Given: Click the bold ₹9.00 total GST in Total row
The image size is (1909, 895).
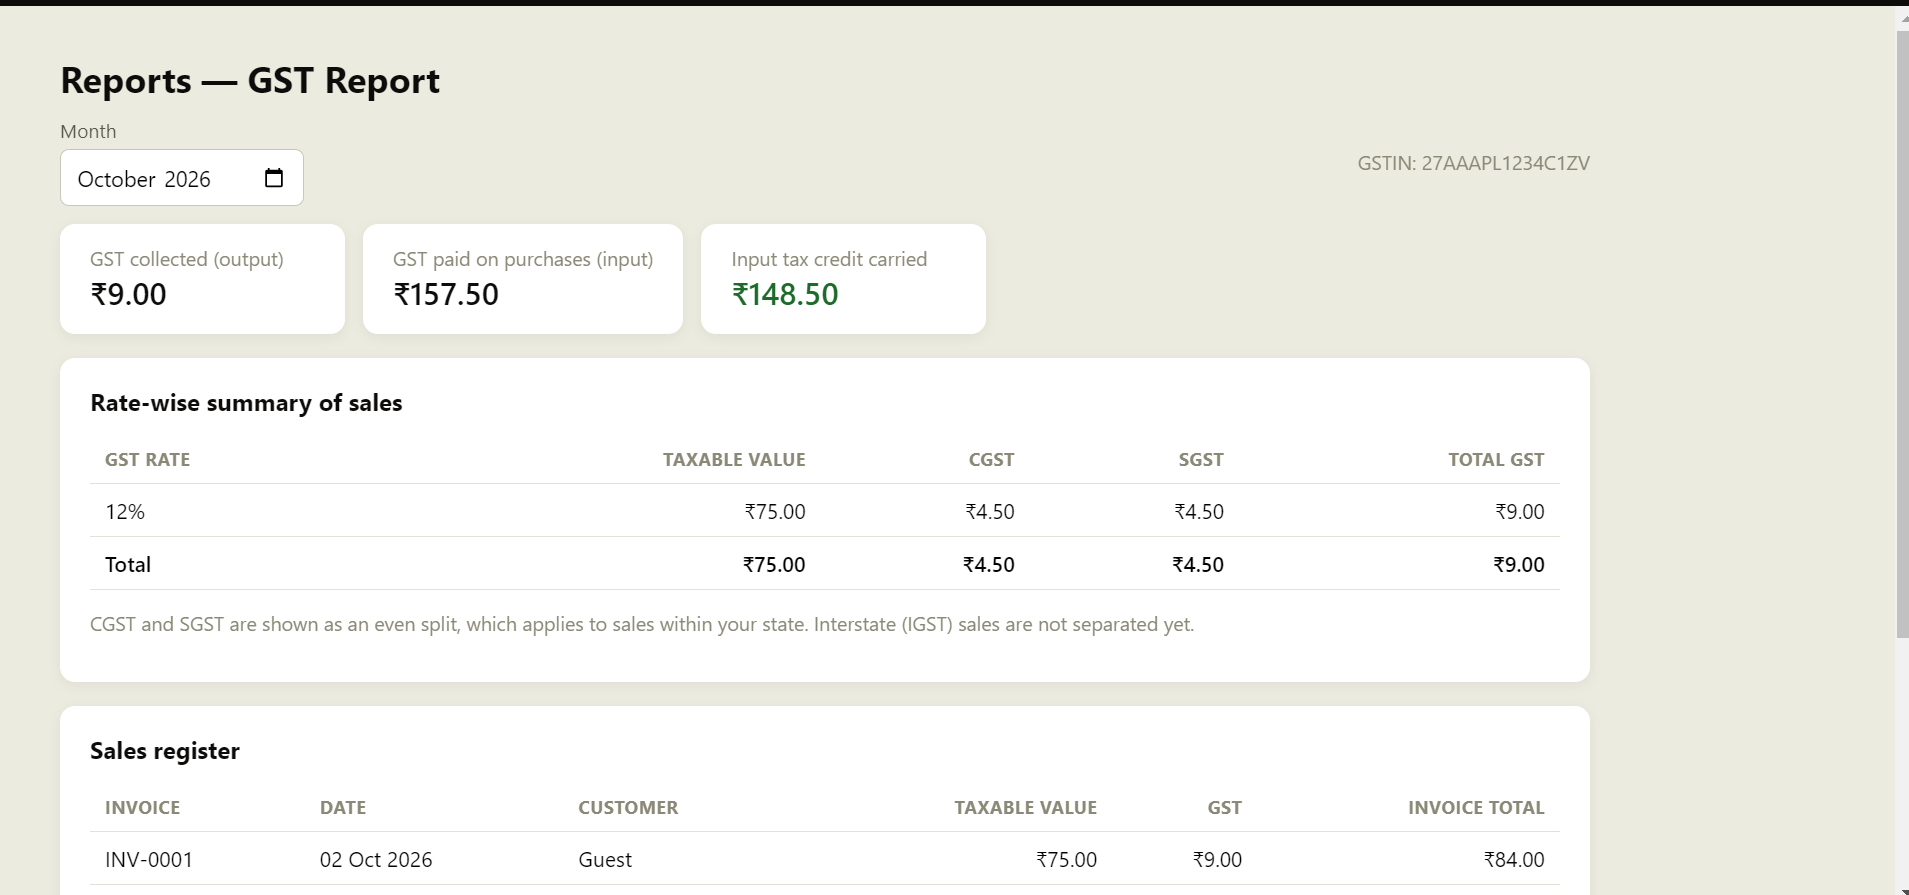Looking at the screenshot, I should (1519, 565).
